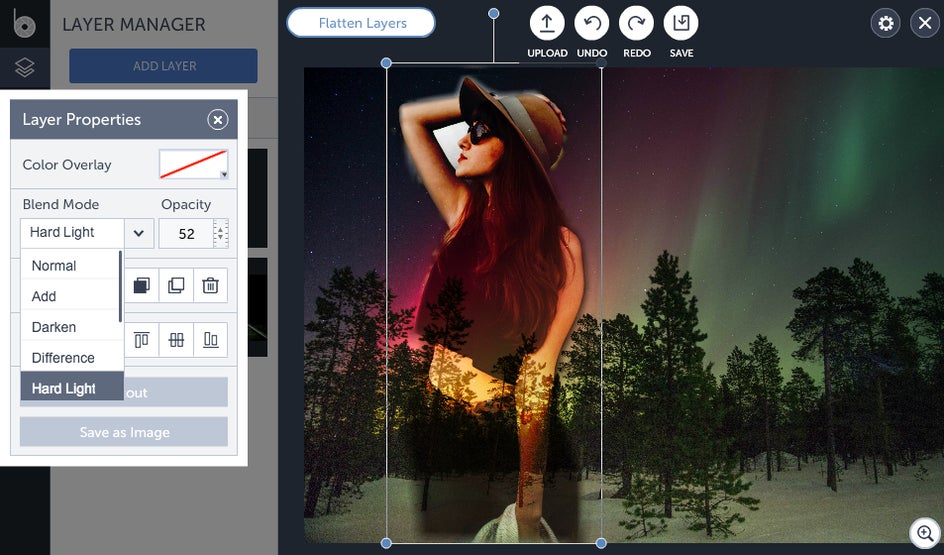The width and height of the screenshot is (944, 555).
Task: Click the Layer Properties title
Action: (82, 120)
